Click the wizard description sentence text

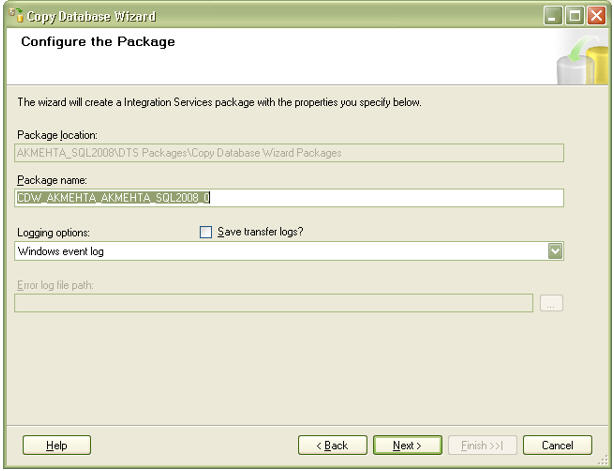[x=219, y=102]
